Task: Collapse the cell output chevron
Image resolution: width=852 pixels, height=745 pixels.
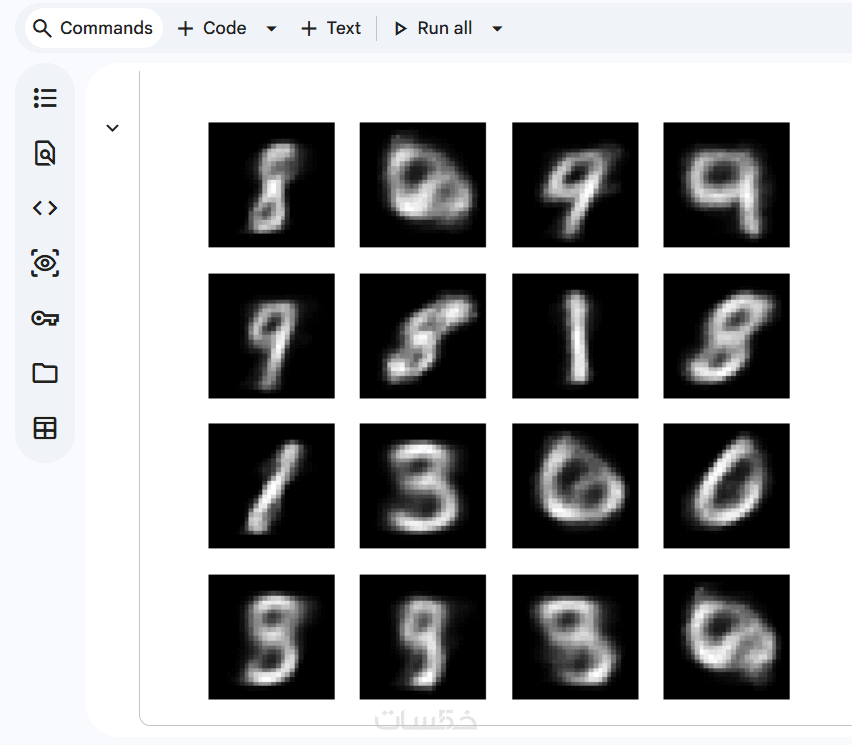Action: (112, 128)
